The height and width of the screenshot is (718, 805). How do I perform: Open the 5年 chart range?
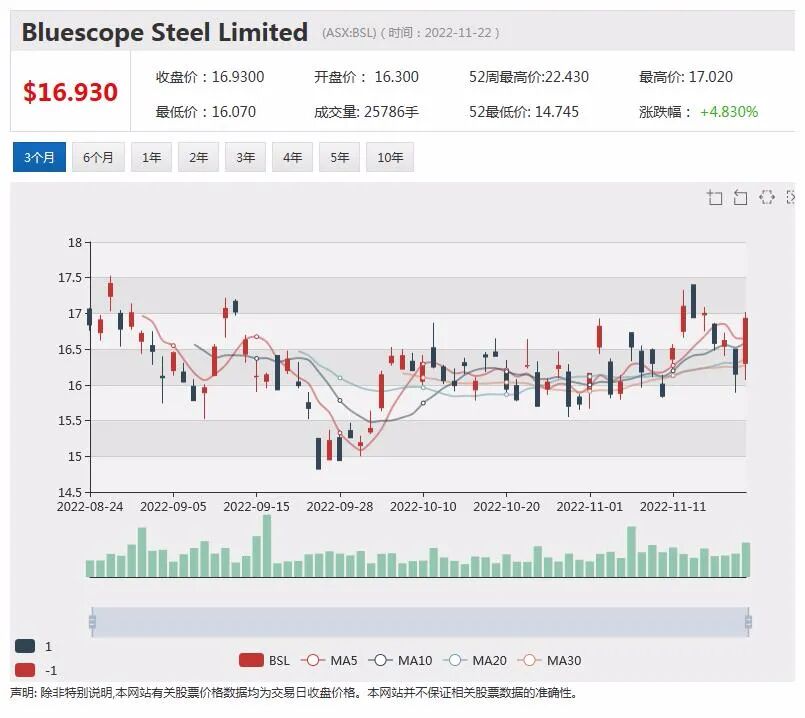coord(339,157)
